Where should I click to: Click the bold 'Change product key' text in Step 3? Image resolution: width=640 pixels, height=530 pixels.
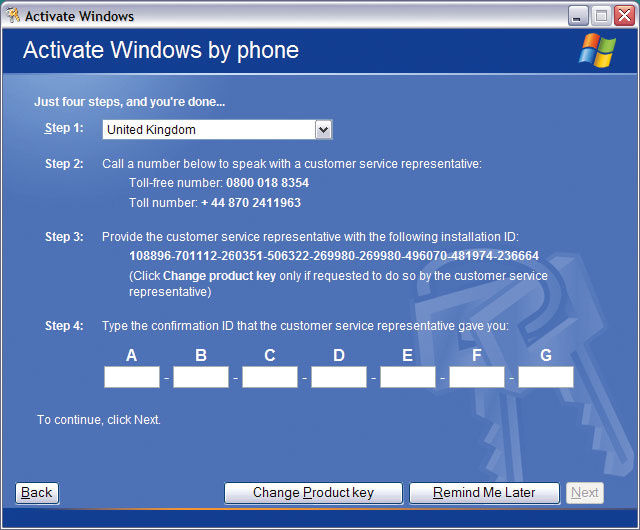coord(219,276)
